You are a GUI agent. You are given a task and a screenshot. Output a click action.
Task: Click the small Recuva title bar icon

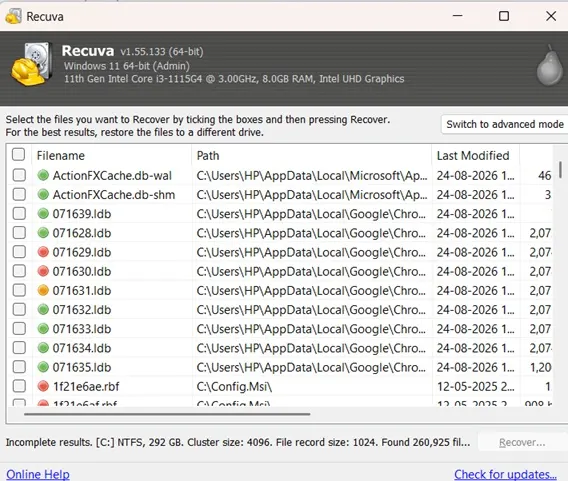tap(13, 16)
